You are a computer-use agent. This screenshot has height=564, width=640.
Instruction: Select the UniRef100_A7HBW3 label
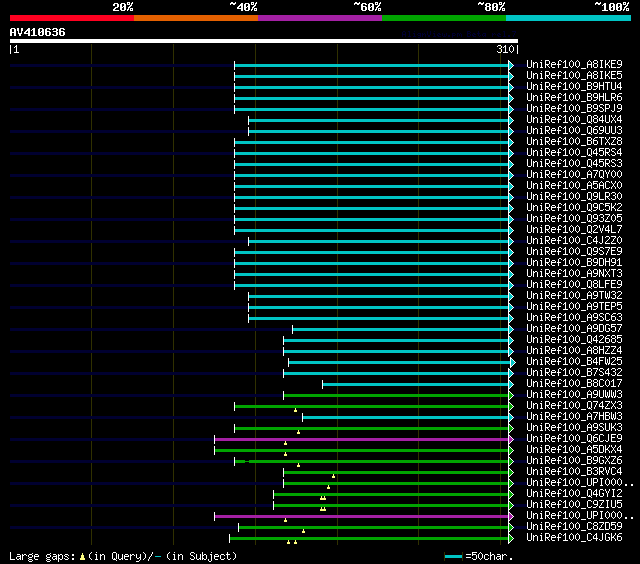[574, 417]
